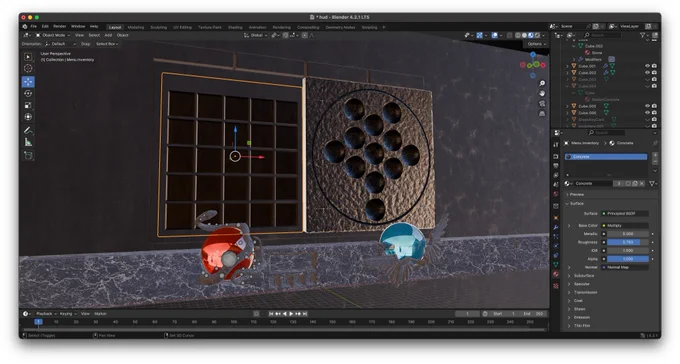Expand the Modifiers outliner row
The height and width of the screenshot is (364, 680).
(x=574, y=59)
